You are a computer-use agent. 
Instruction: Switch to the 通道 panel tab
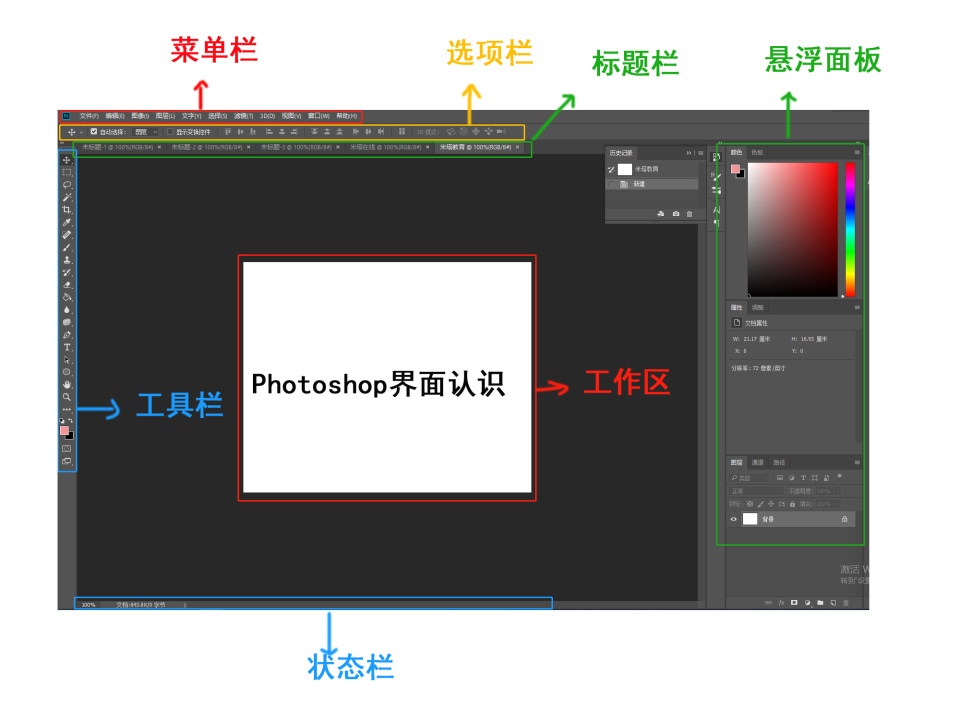[758, 462]
